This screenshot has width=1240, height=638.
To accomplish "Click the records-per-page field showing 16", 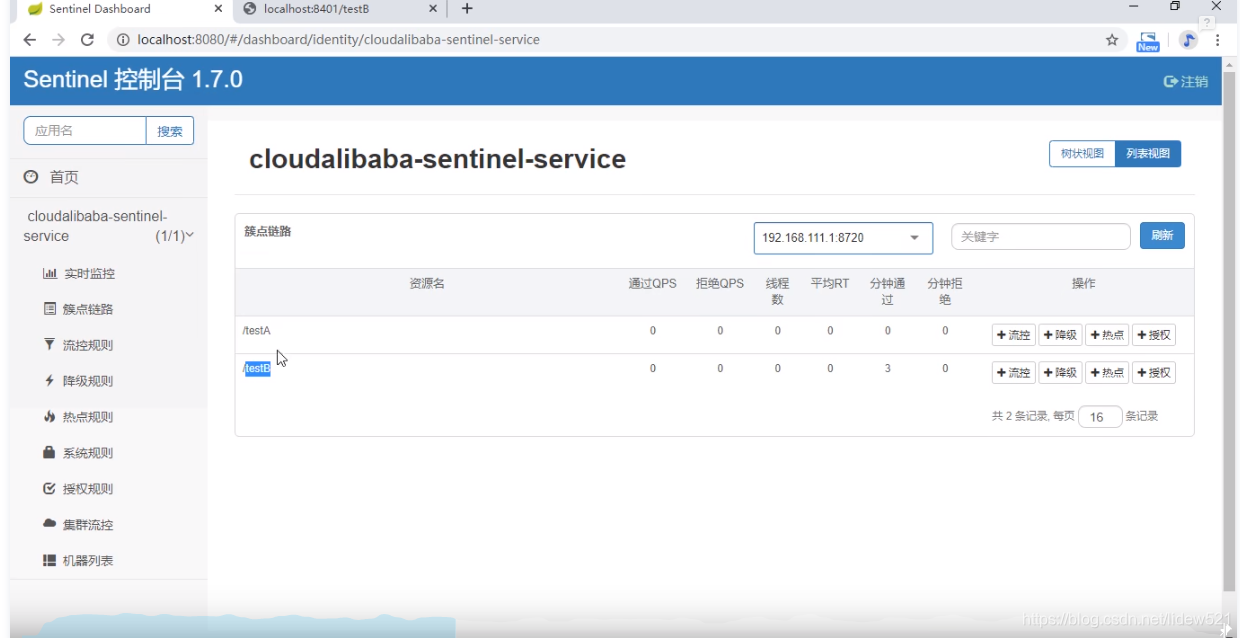I will (1100, 417).
